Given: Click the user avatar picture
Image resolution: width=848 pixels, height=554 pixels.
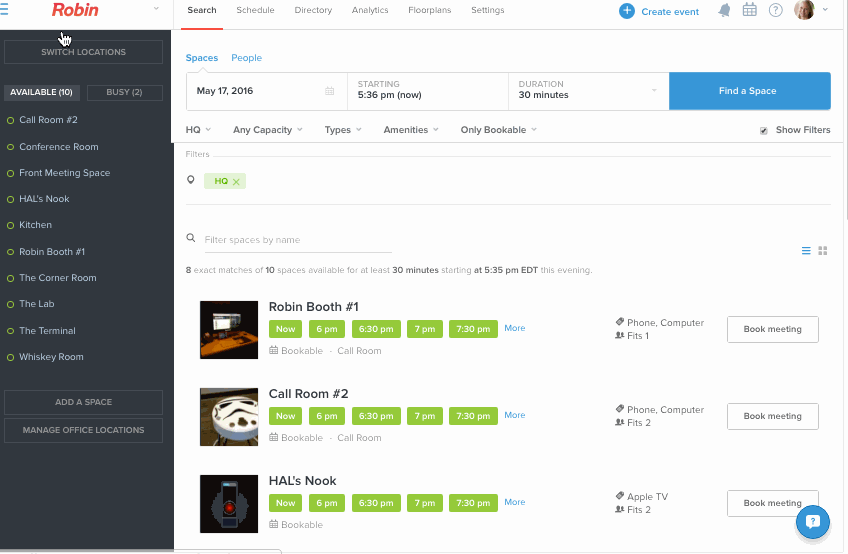Looking at the screenshot, I should tap(804, 10).
